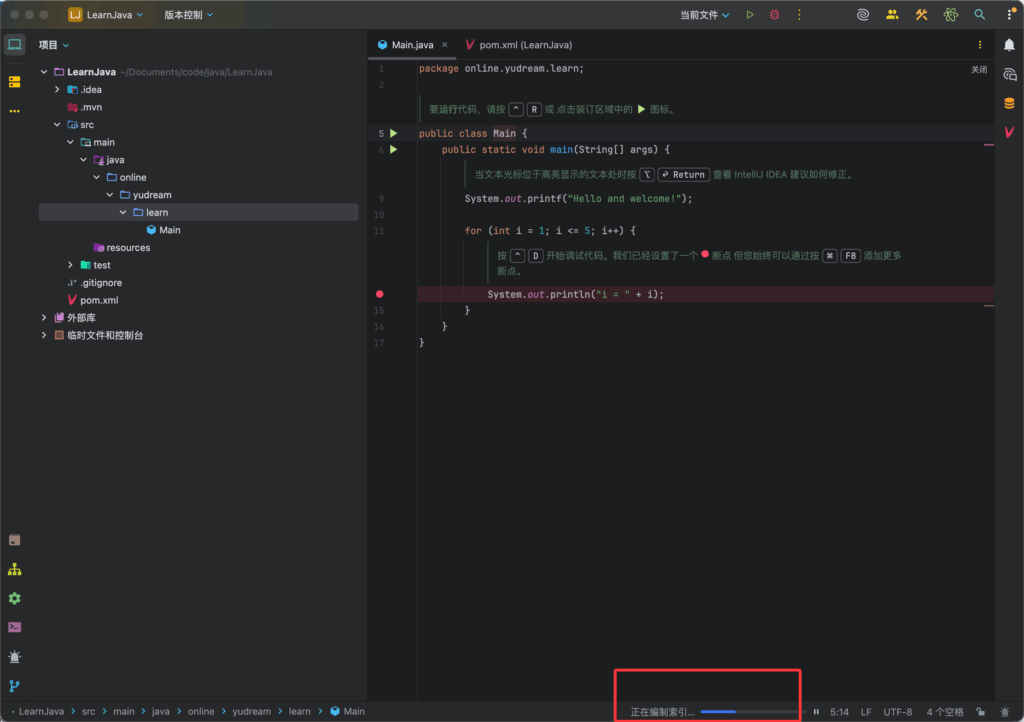Select the Main.java editor tab
Viewport: 1024px width, 722px height.
click(412, 45)
